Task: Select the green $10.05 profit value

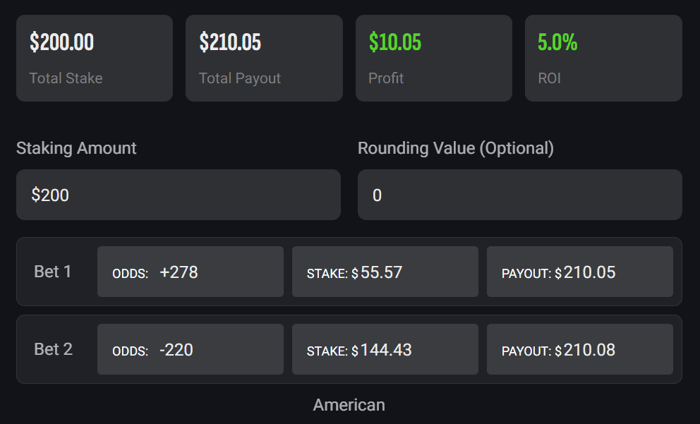Action: (x=395, y=43)
